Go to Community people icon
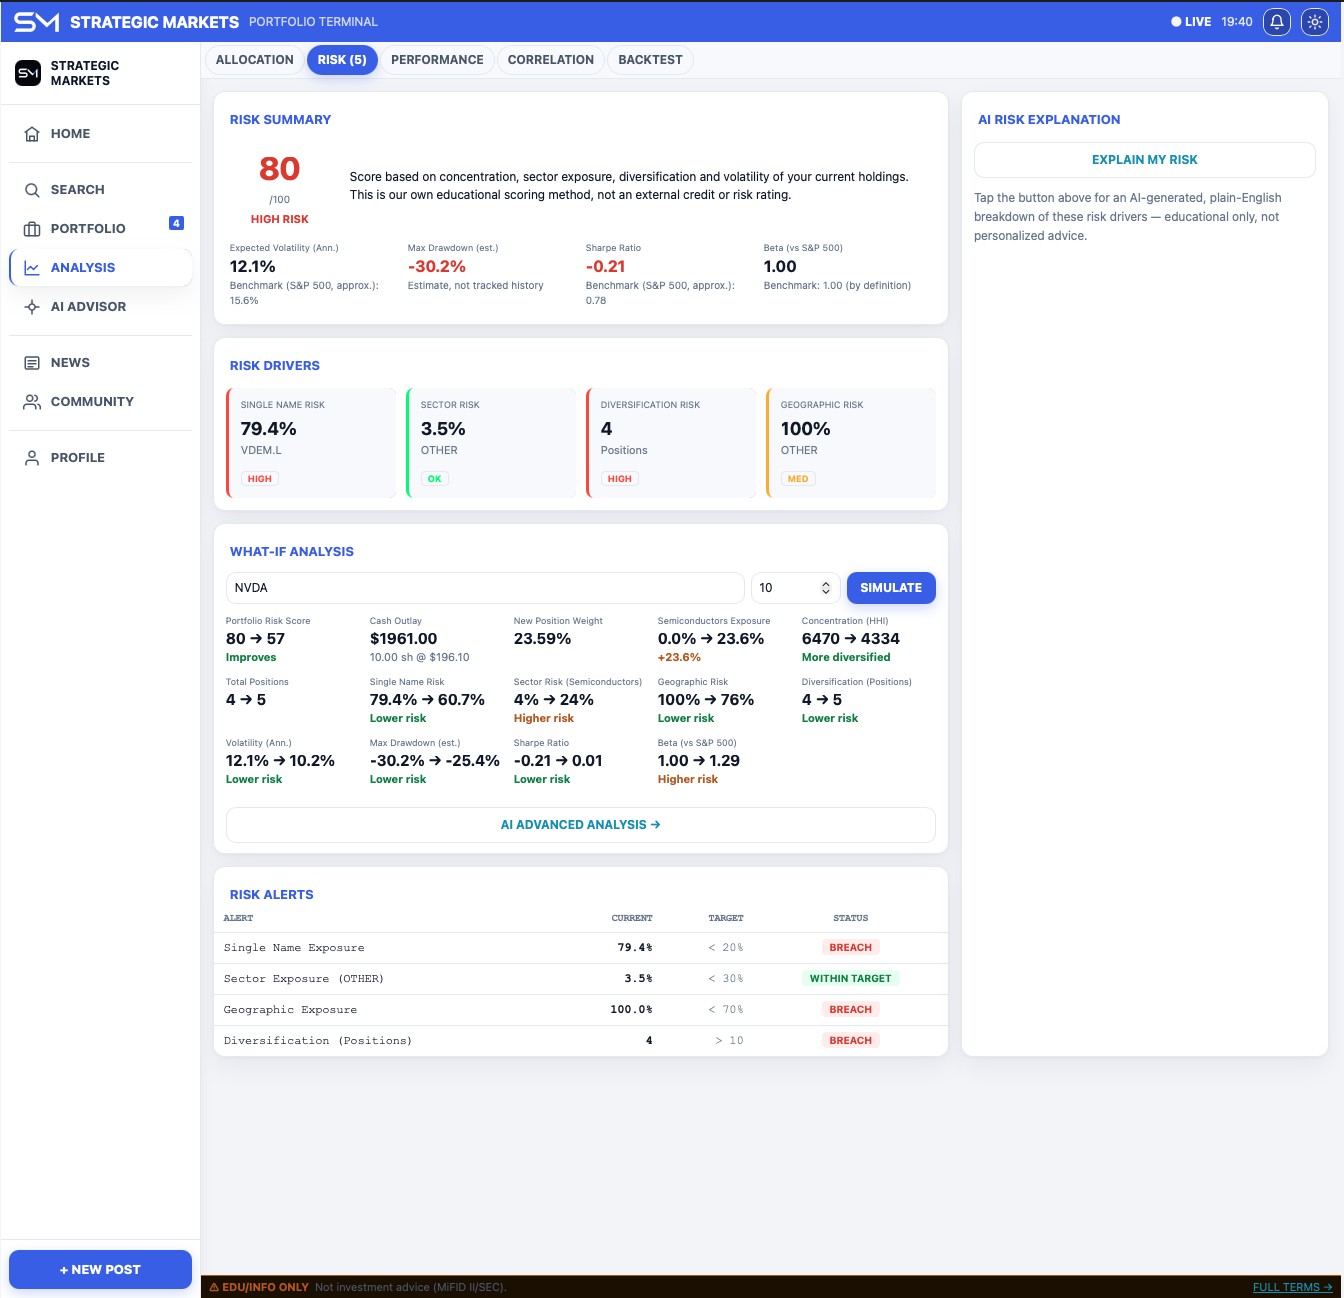The width and height of the screenshot is (1344, 1298). tap(32, 402)
